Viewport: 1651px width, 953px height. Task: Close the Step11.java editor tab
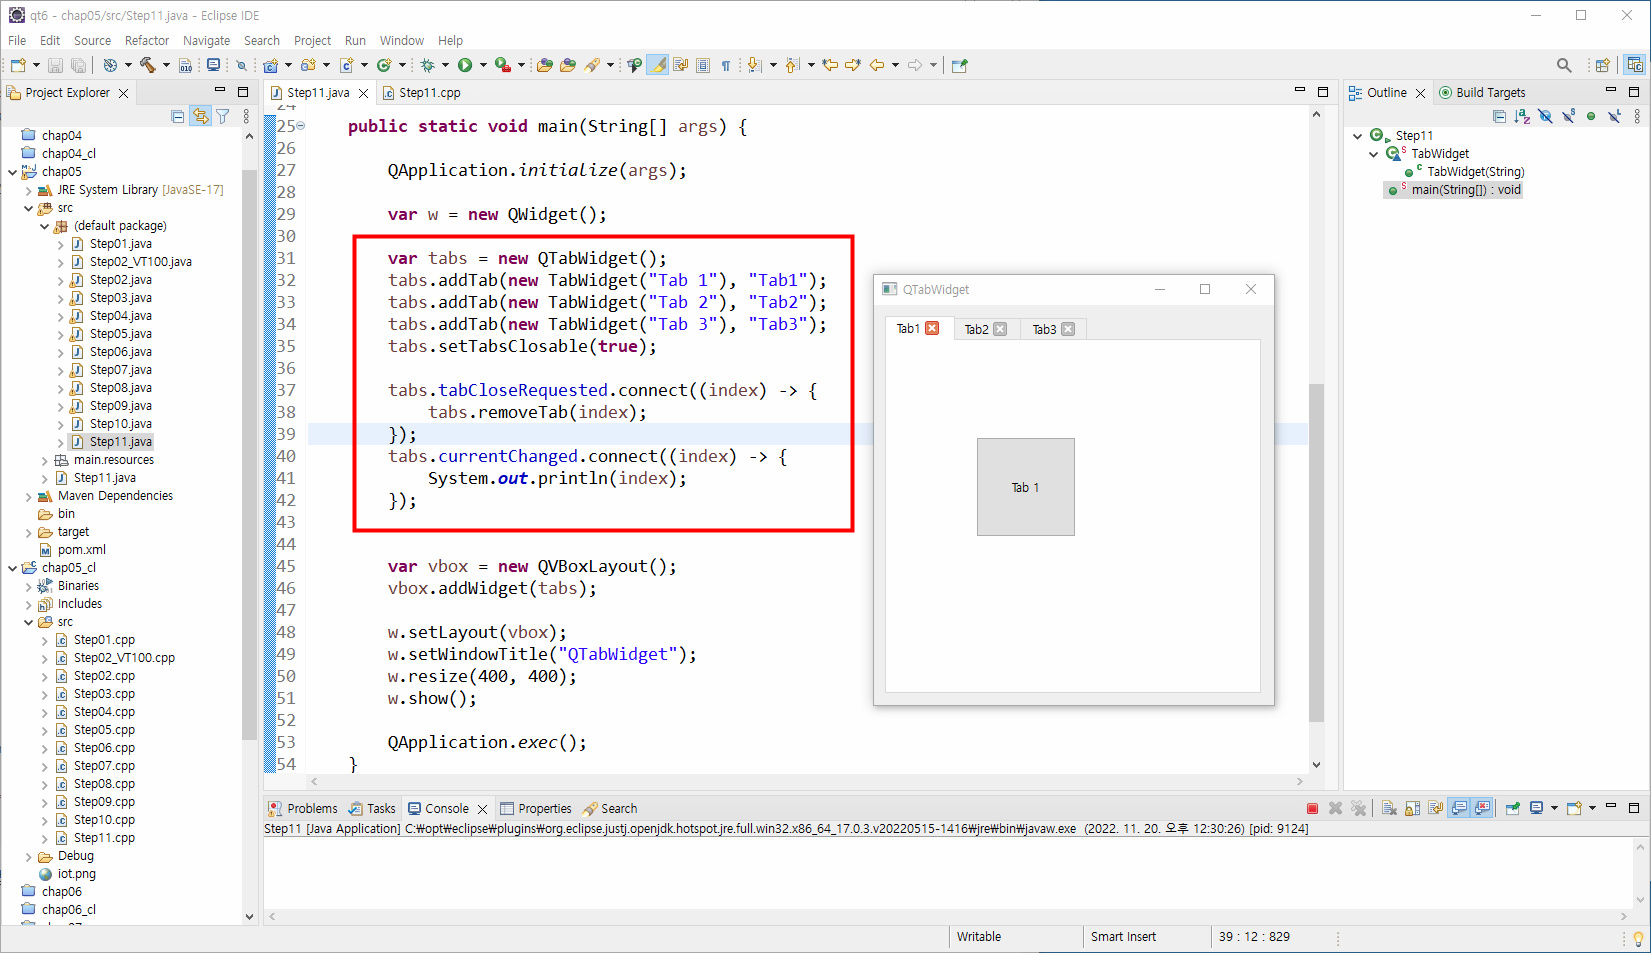pos(364,93)
